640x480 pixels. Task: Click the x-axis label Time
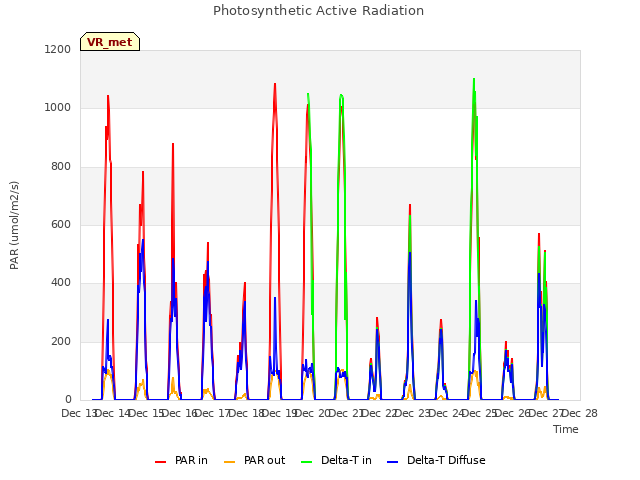tap(566, 429)
